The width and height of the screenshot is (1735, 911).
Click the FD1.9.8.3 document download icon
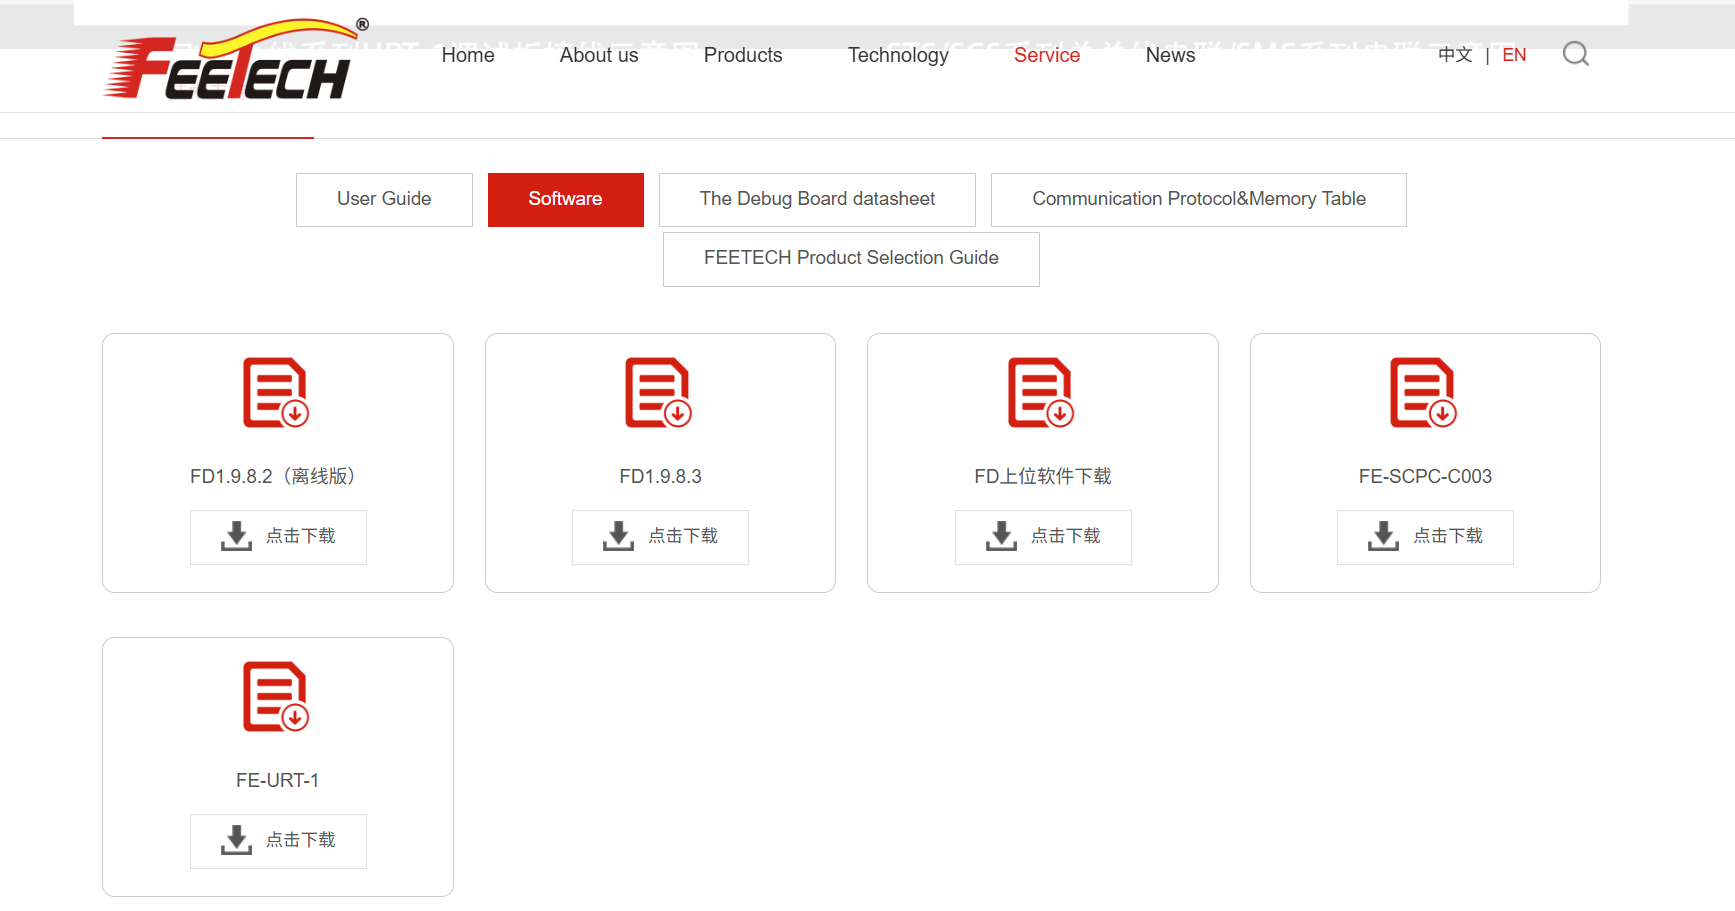coord(658,392)
